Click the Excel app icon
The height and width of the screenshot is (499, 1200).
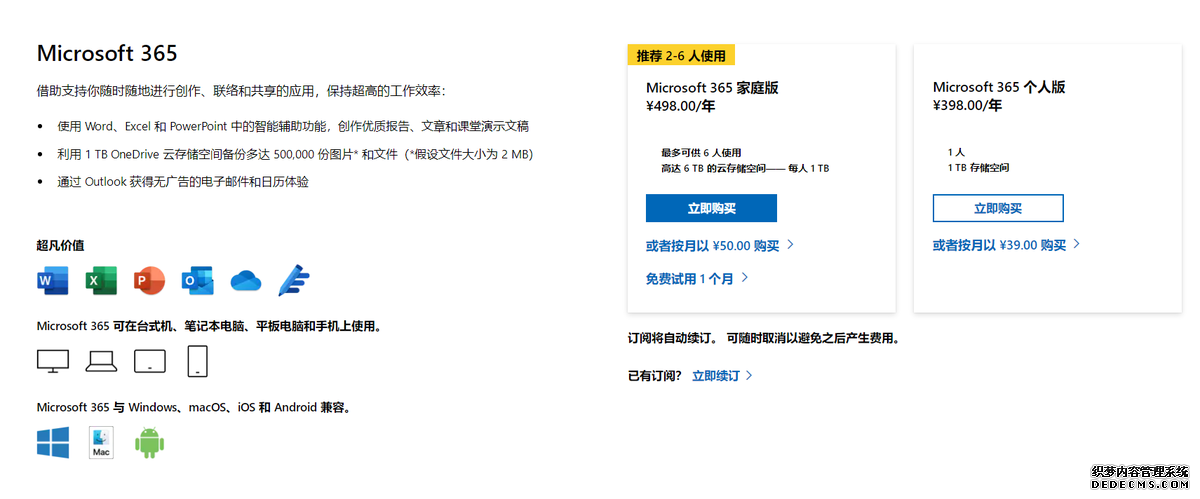(x=101, y=281)
